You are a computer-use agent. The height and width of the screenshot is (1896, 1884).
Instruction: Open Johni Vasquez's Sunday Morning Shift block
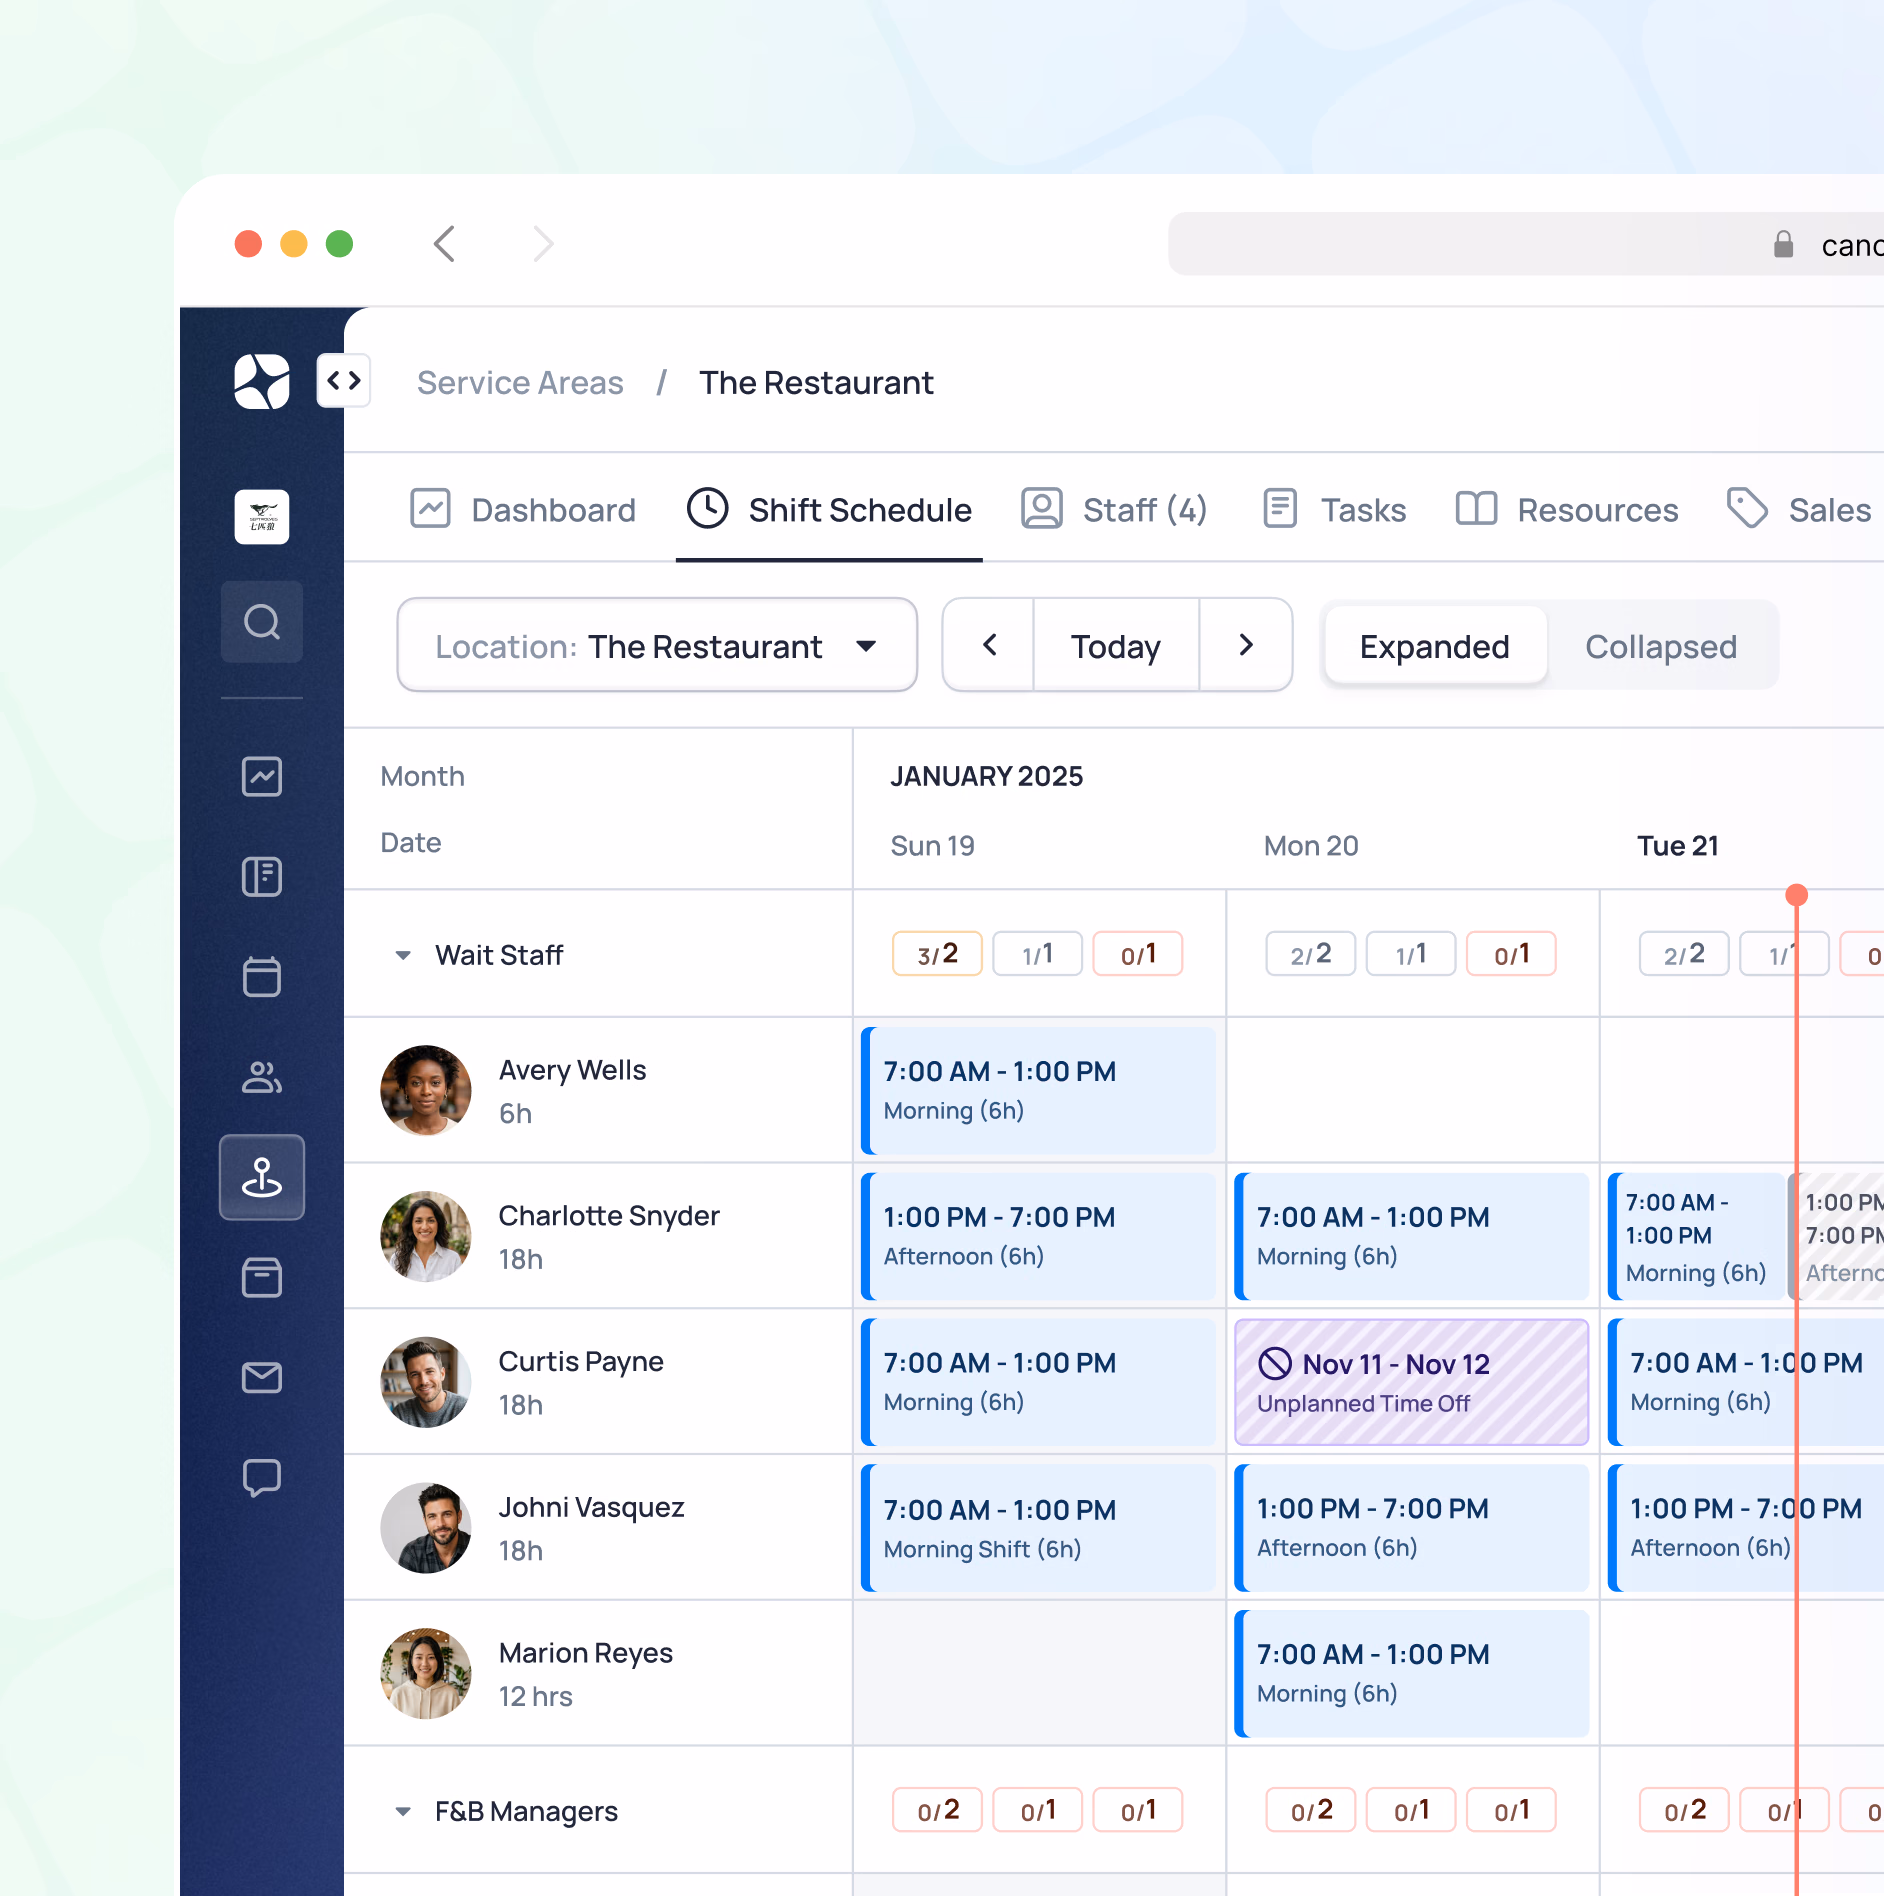click(x=1039, y=1528)
